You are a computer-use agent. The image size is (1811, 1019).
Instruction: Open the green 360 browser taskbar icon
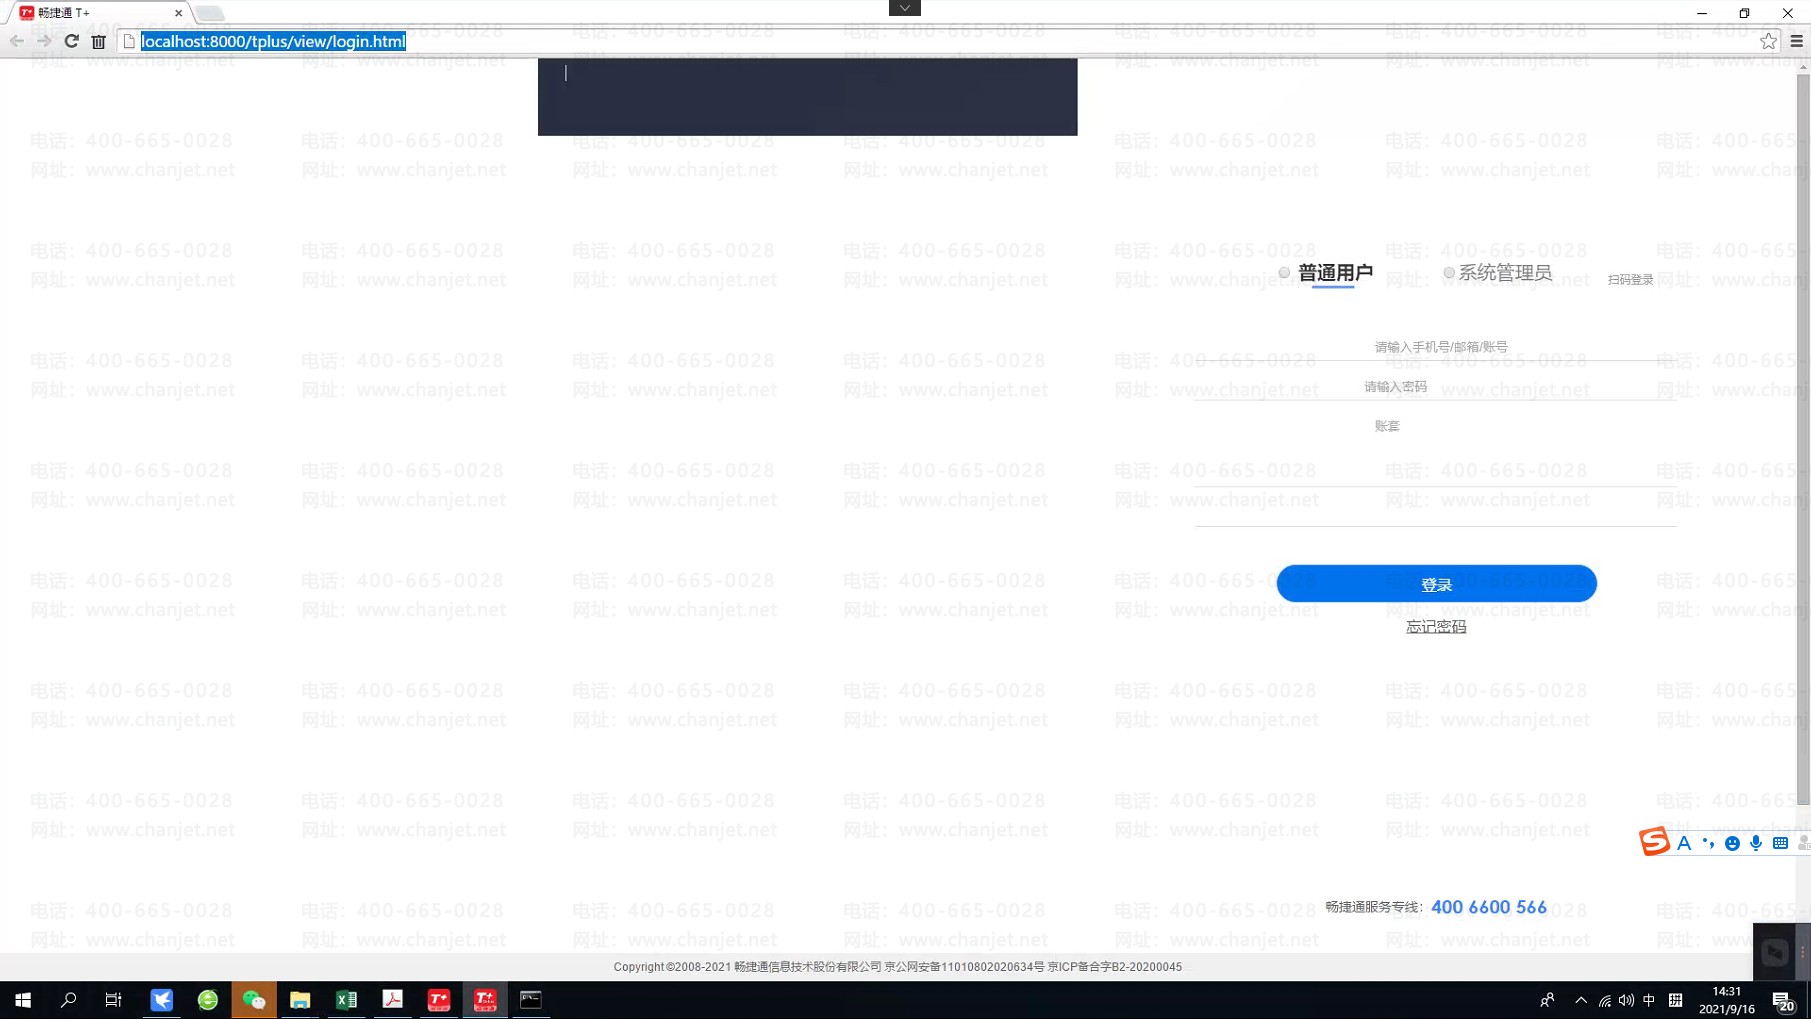tap(208, 1000)
